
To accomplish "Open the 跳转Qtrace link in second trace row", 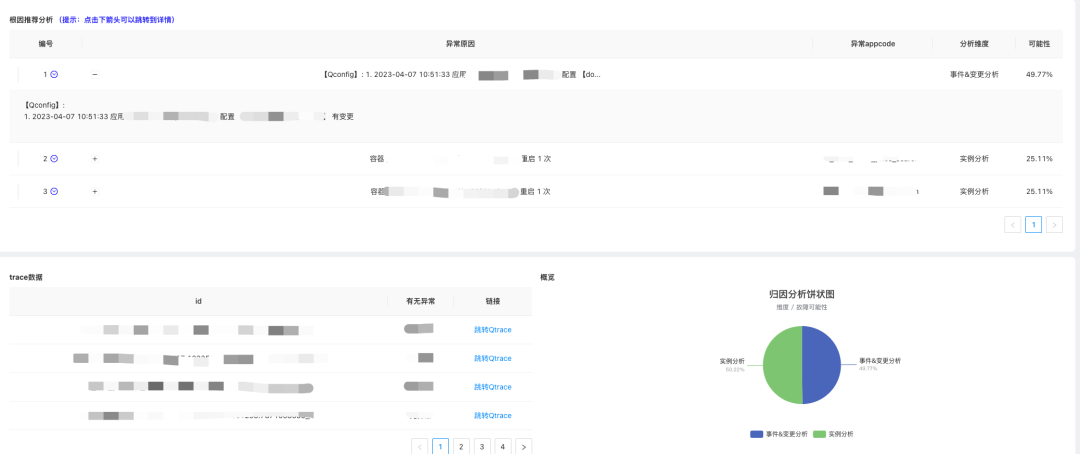I will [493, 358].
